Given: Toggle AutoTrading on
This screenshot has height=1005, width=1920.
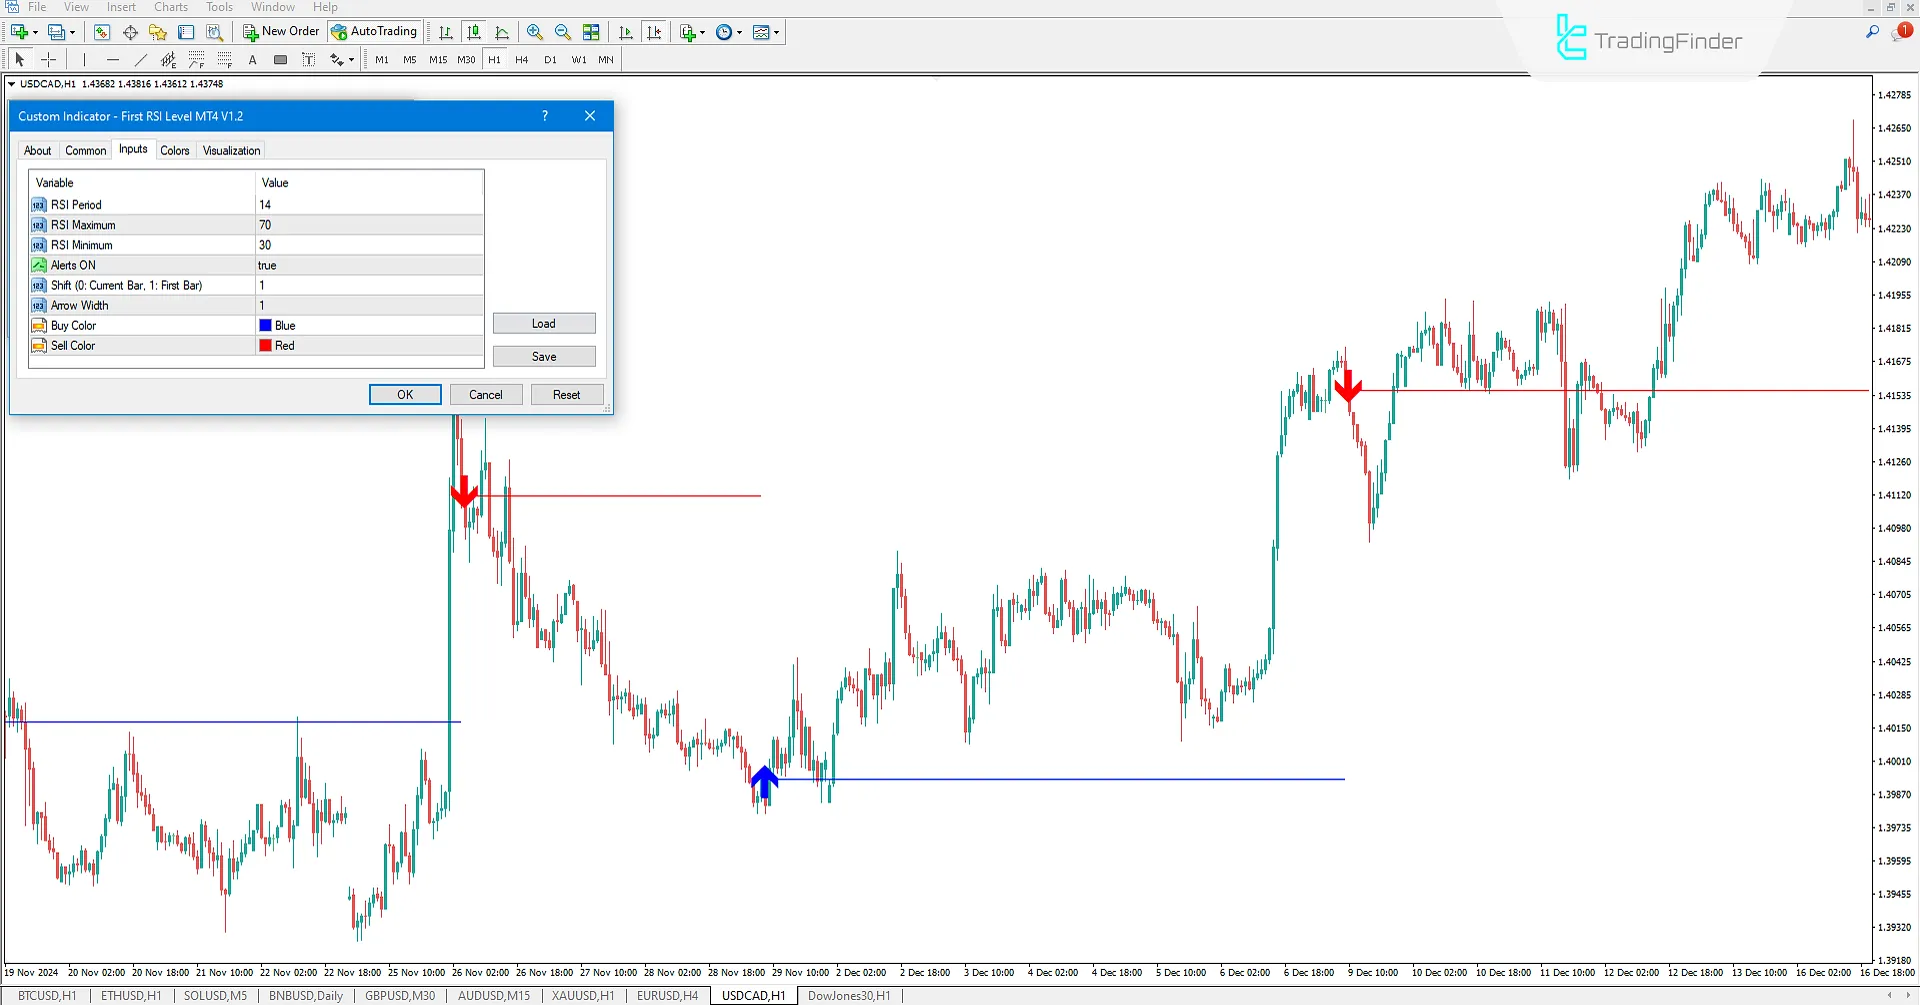Looking at the screenshot, I should (x=374, y=31).
